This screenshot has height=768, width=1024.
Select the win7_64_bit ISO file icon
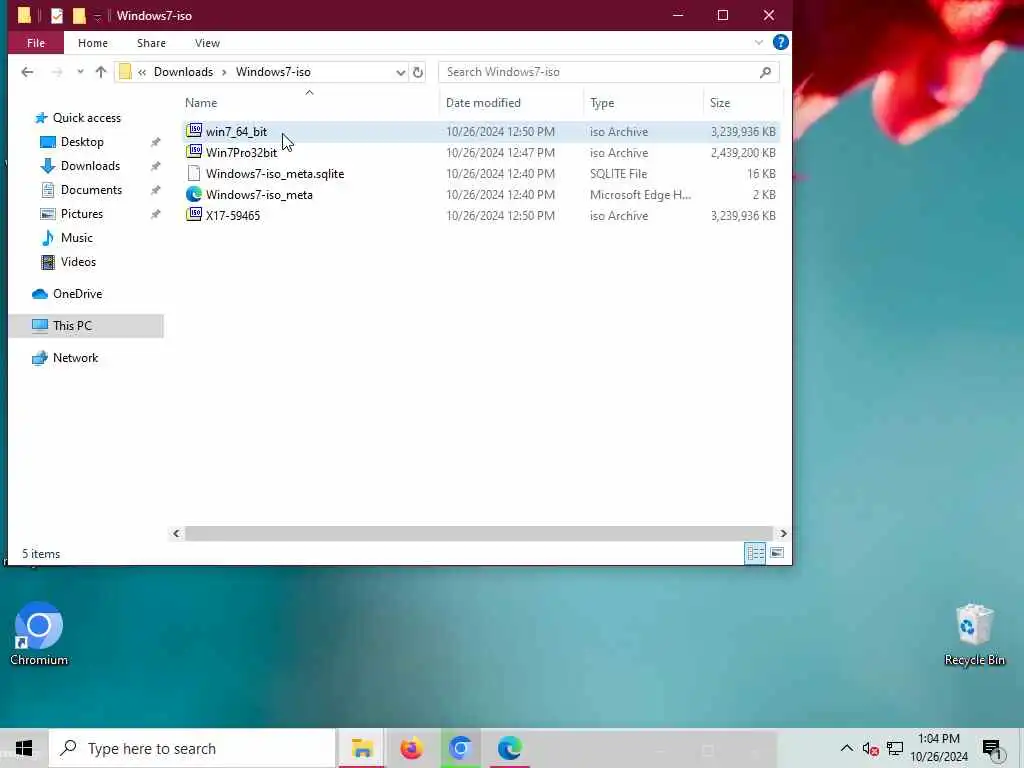[194, 131]
